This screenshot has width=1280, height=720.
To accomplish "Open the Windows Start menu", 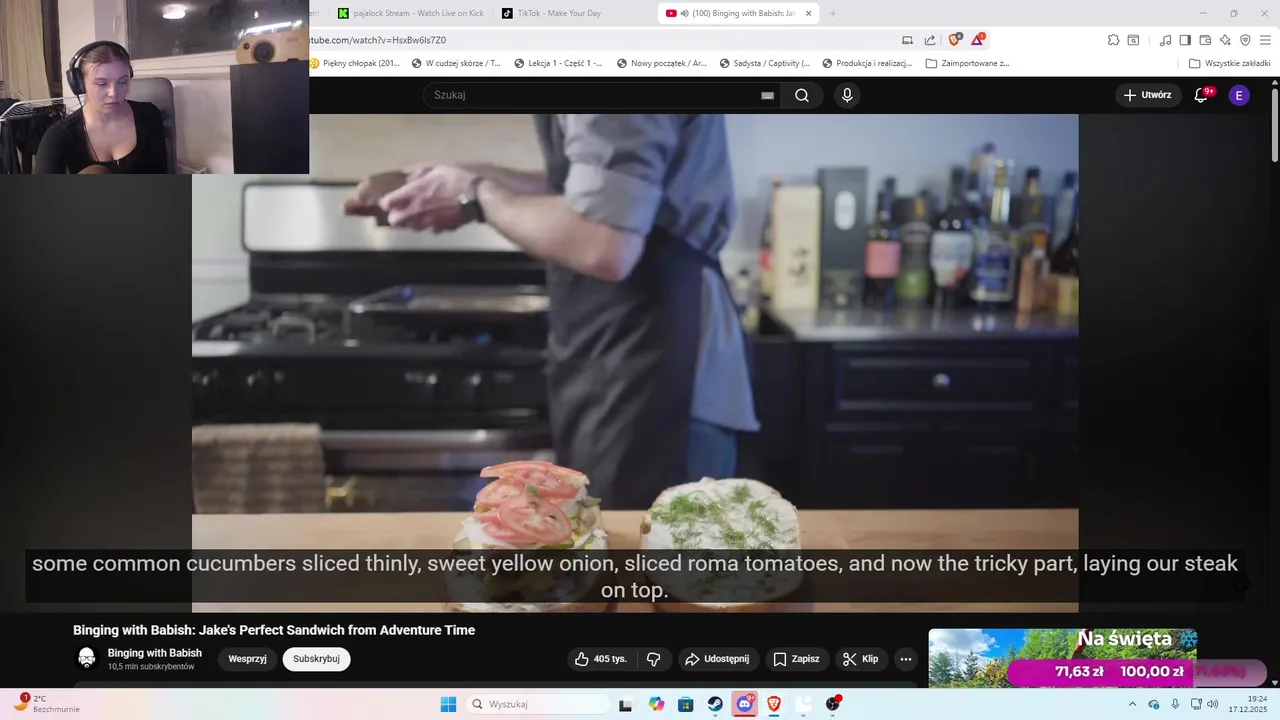I will pyautogui.click(x=448, y=704).
